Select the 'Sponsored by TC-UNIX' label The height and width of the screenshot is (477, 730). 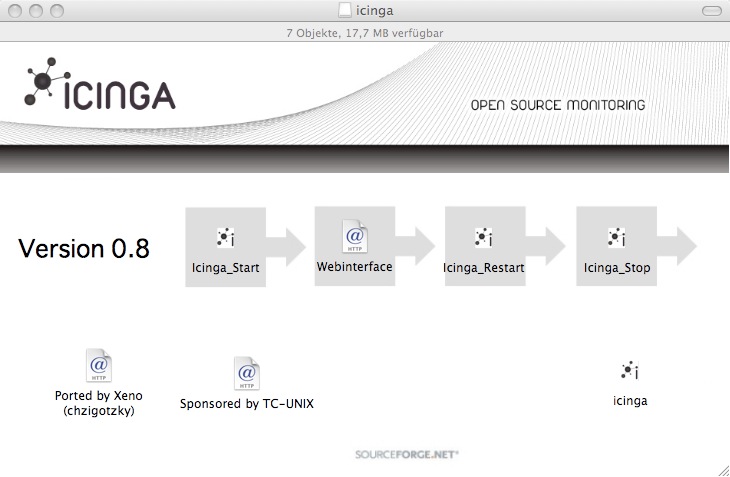[x=247, y=403]
